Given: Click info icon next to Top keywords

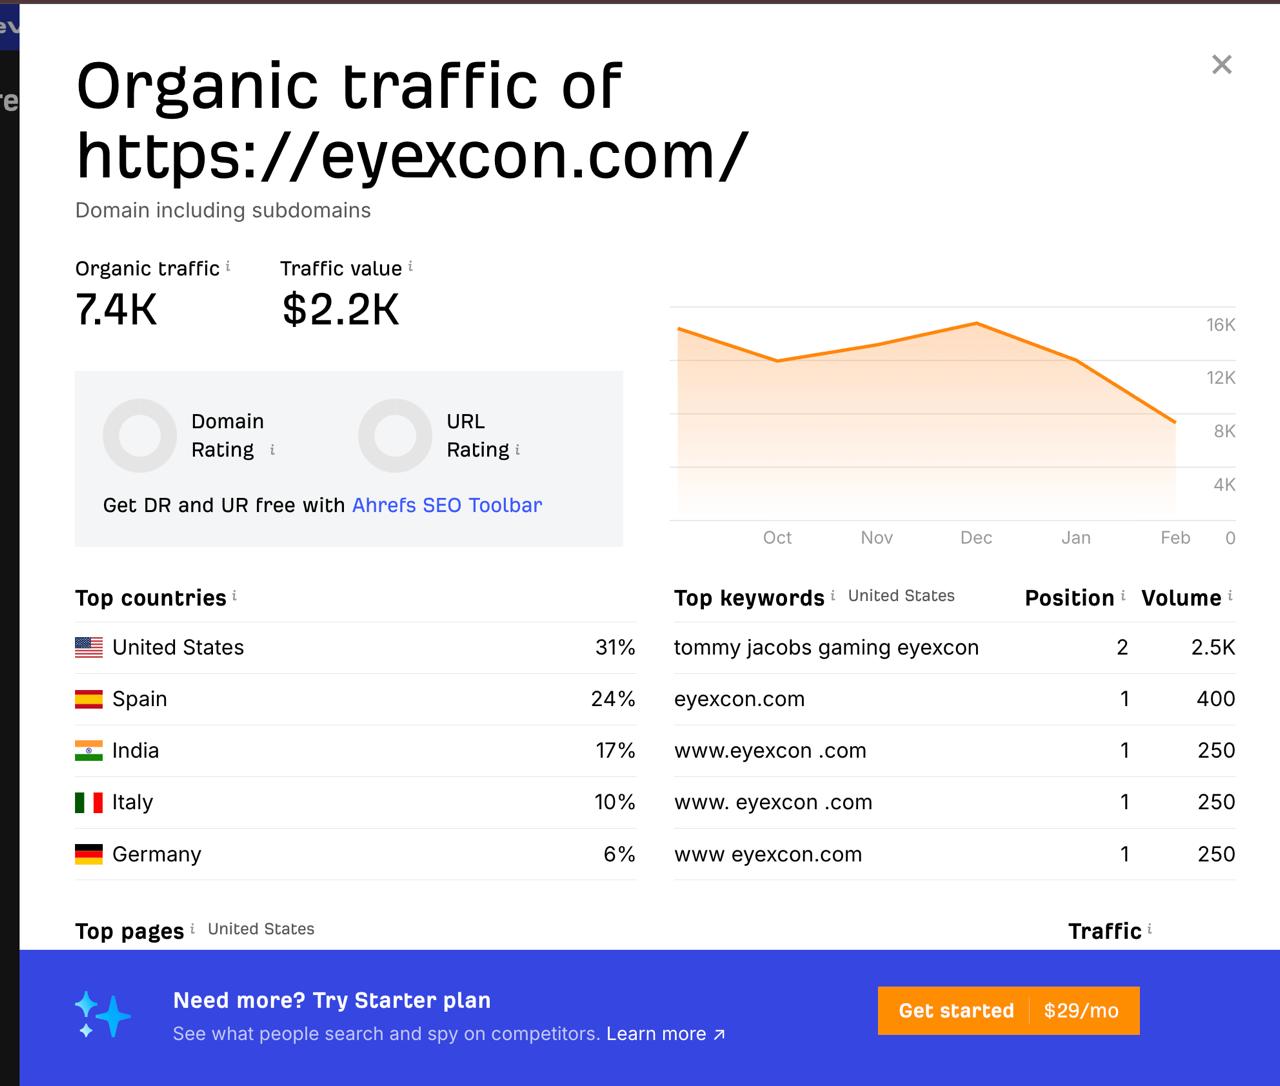Looking at the screenshot, I should pos(832,596).
